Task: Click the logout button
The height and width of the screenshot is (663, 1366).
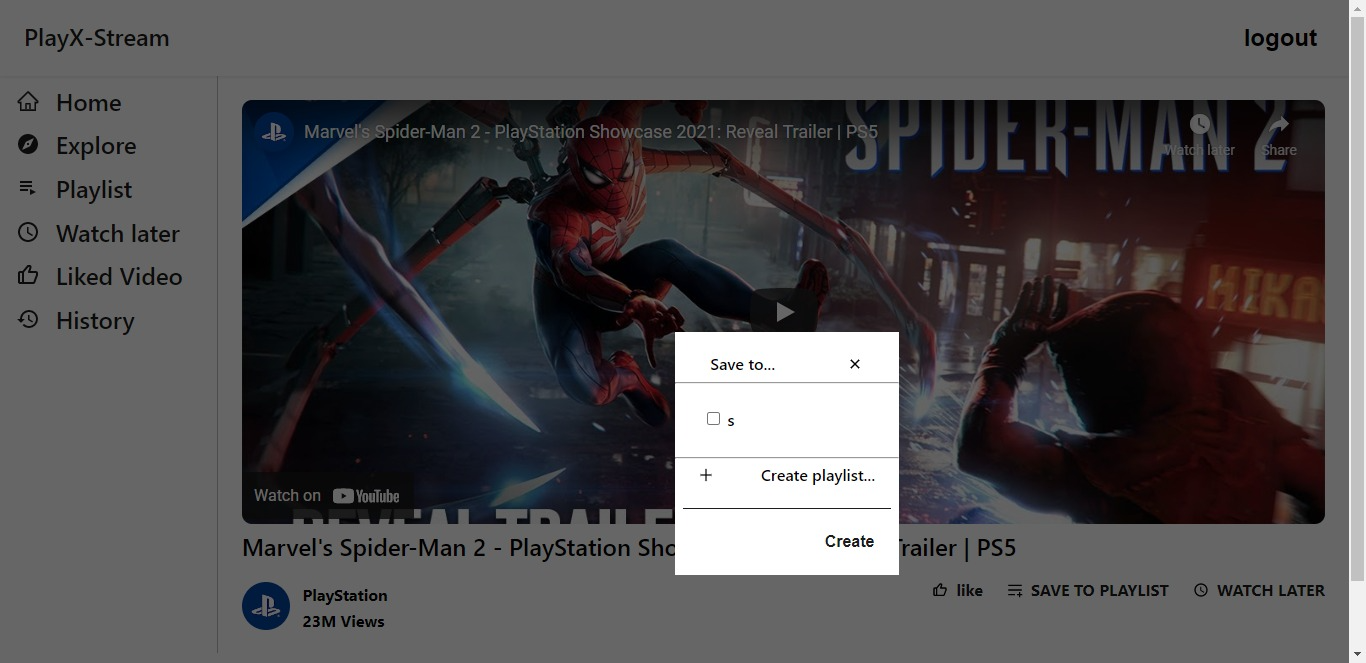Action: point(1280,38)
